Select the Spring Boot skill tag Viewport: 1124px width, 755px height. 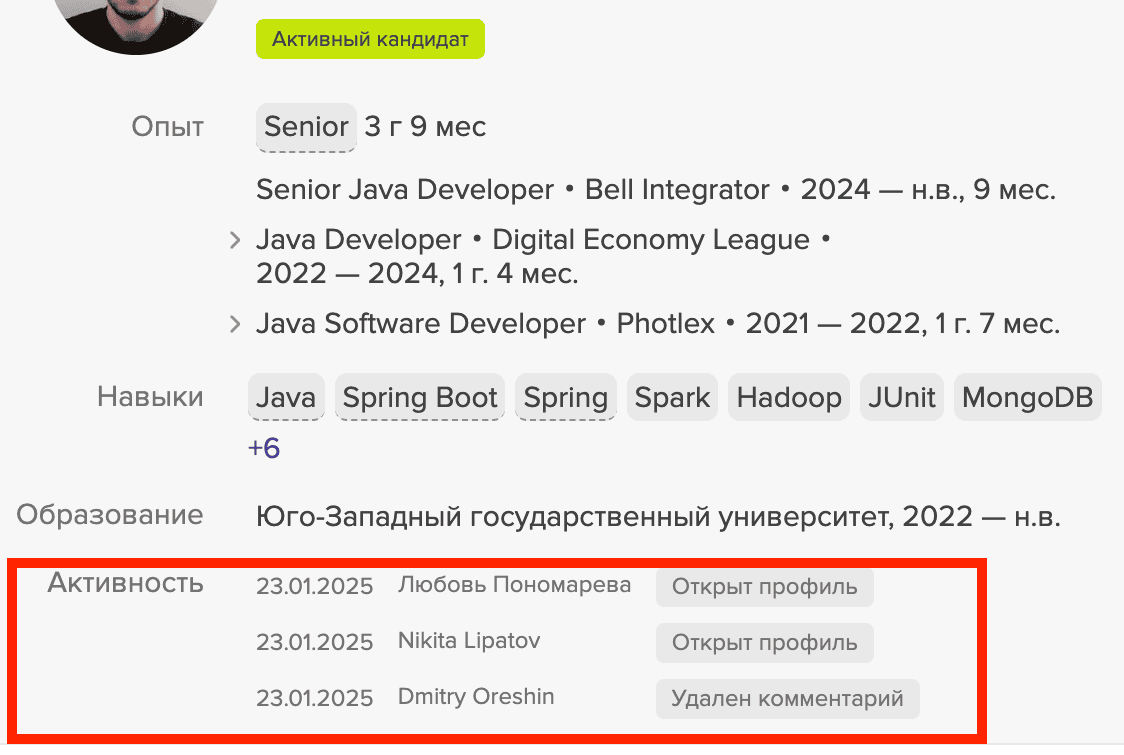pos(420,397)
